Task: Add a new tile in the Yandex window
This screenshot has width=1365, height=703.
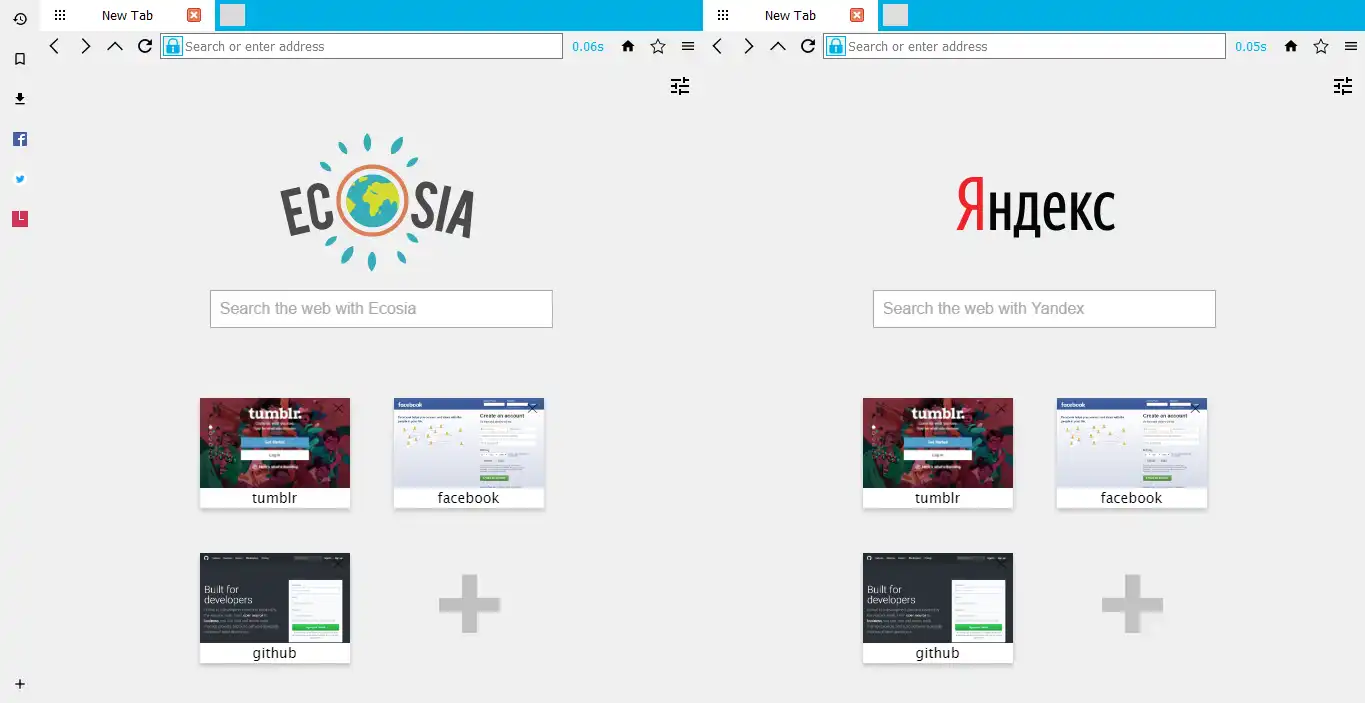Action: [x=1132, y=603]
